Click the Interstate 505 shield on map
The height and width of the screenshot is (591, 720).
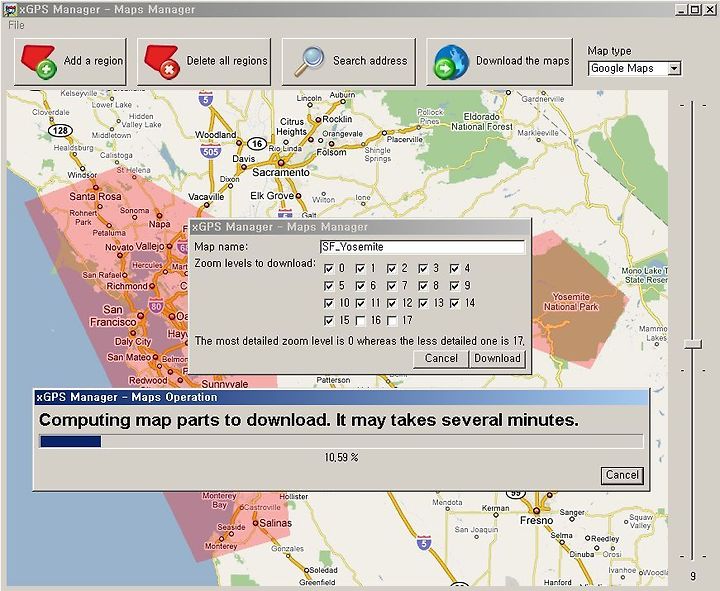click(211, 151)
